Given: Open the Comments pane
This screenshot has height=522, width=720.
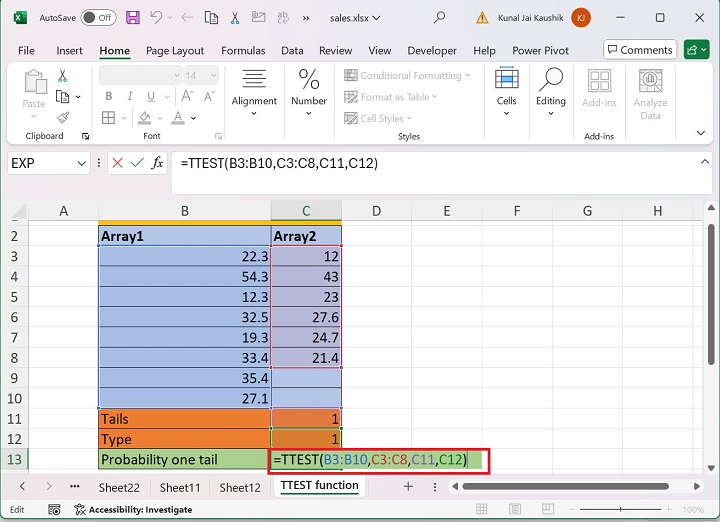Looking at the screenshot, I should [x=638, y=50].
